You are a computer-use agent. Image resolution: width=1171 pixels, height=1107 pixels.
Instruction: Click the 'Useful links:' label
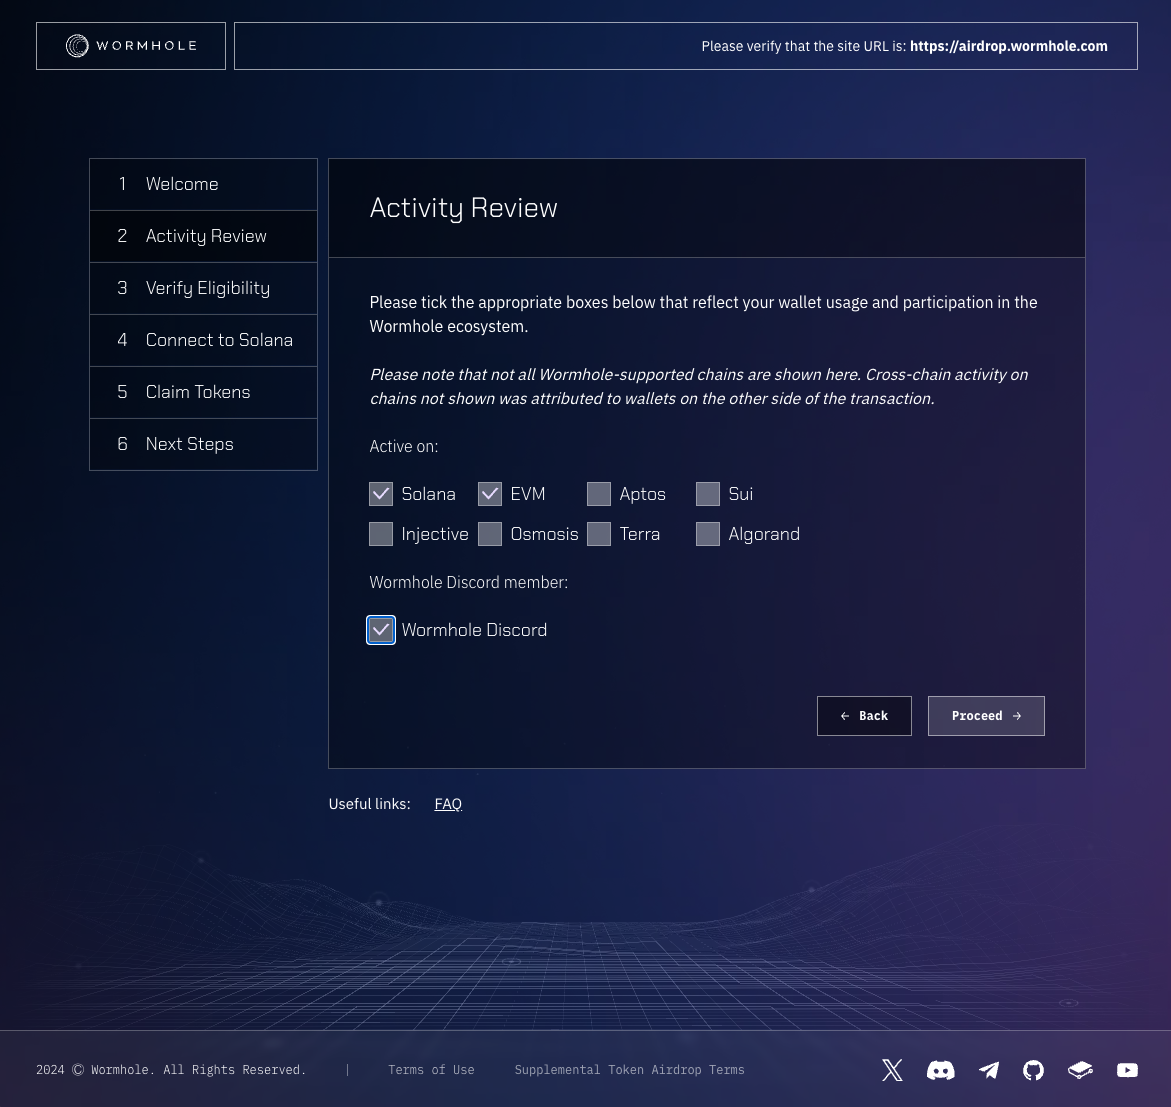coord(370,804)
